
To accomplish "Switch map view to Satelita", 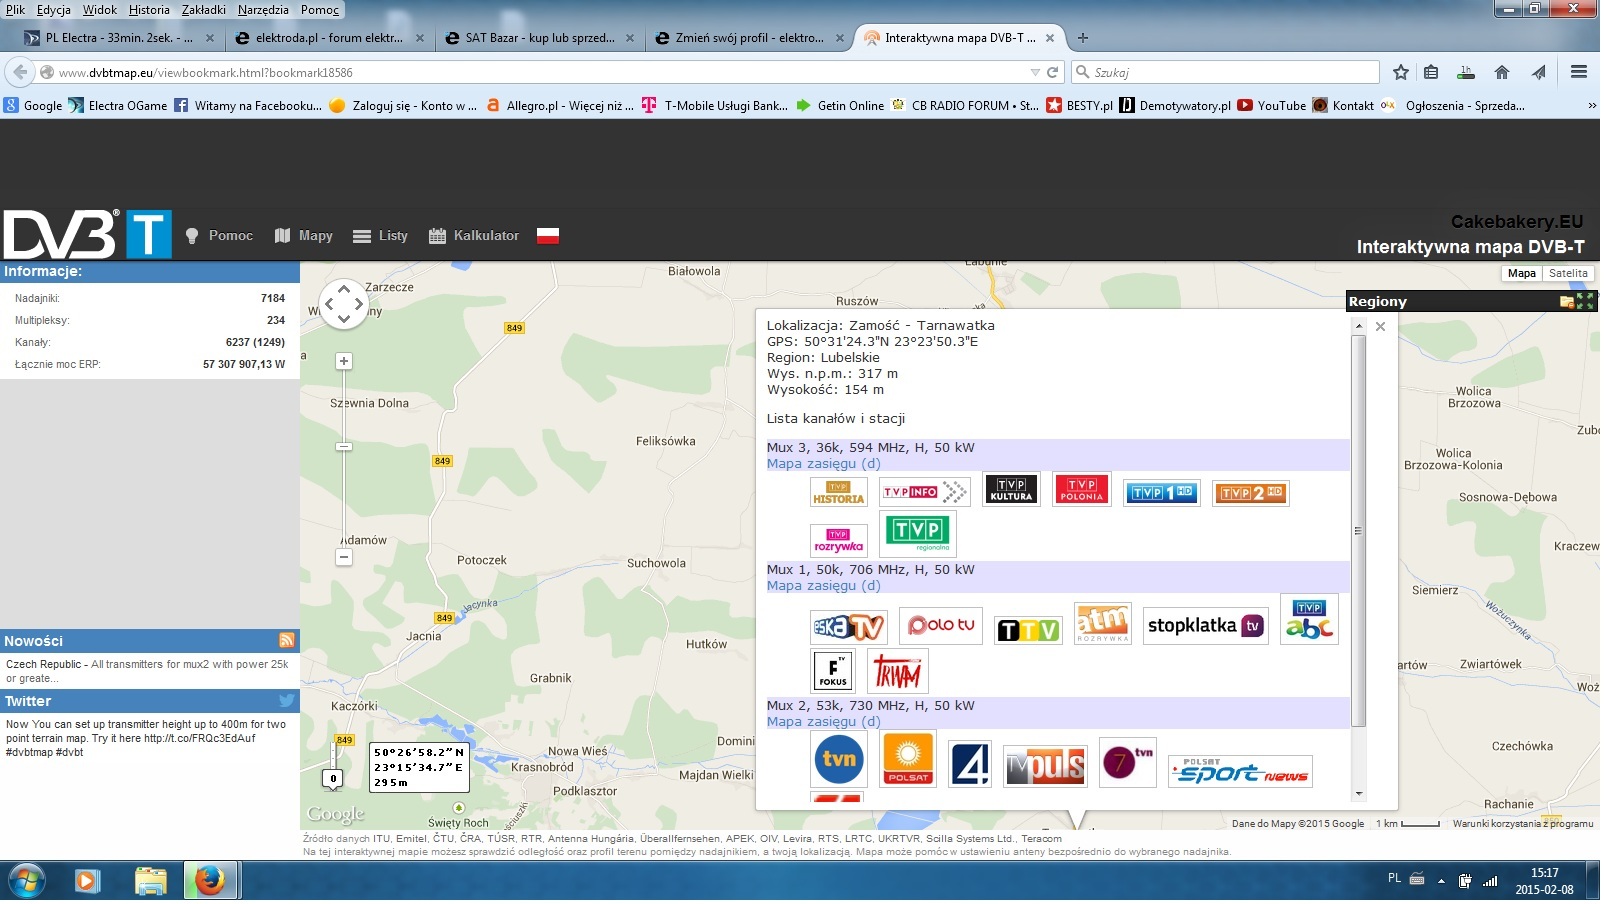I will (1570, 274).
